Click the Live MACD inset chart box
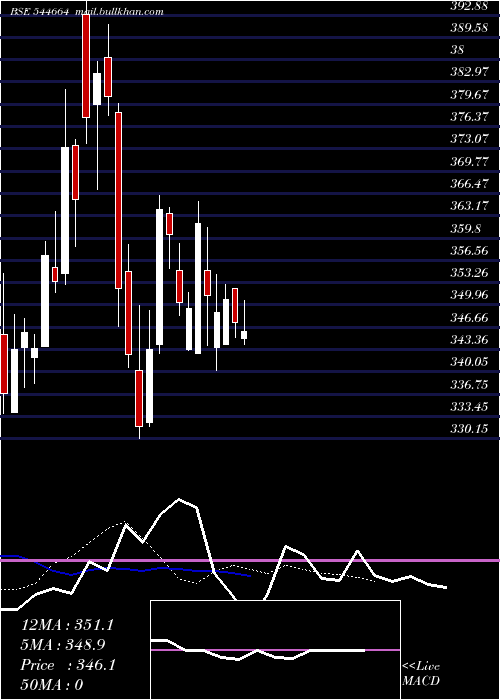 pyautogui.click(x=275, y=650)
